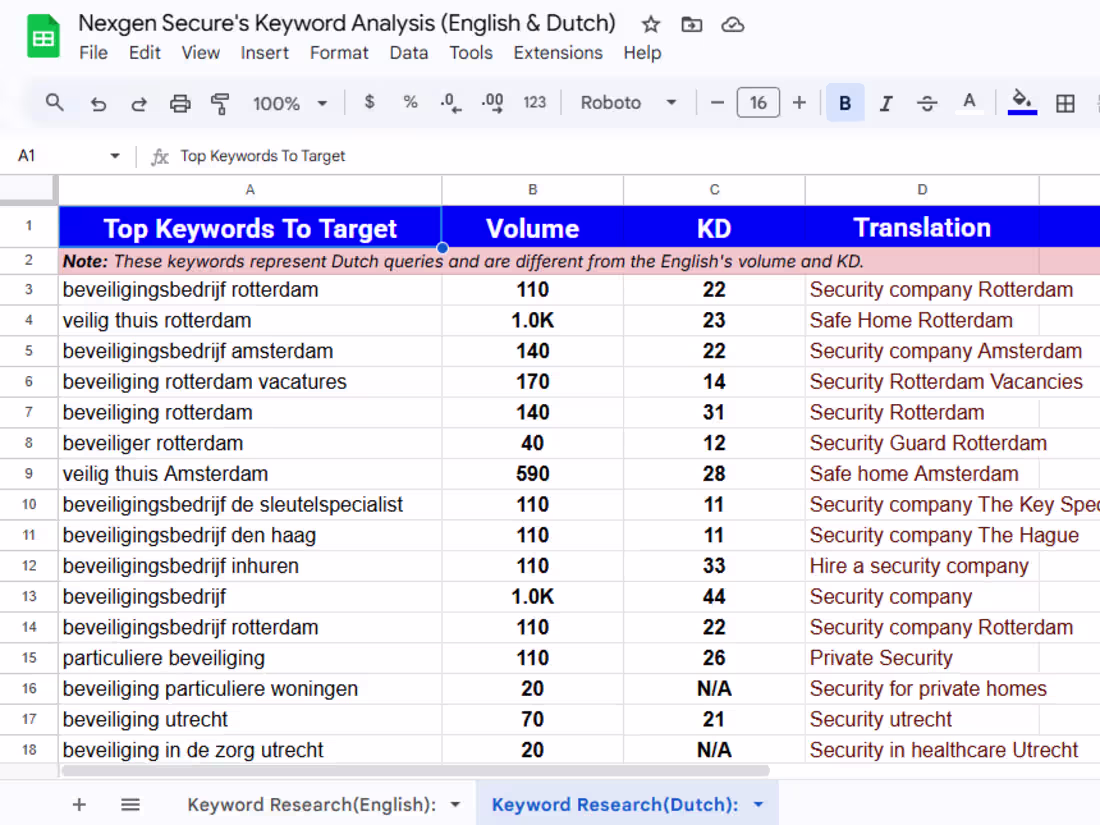Toggle italic formatting on
Image resolution: width=1100 pixels, height=825 pixels.
[x=886, y=102]
